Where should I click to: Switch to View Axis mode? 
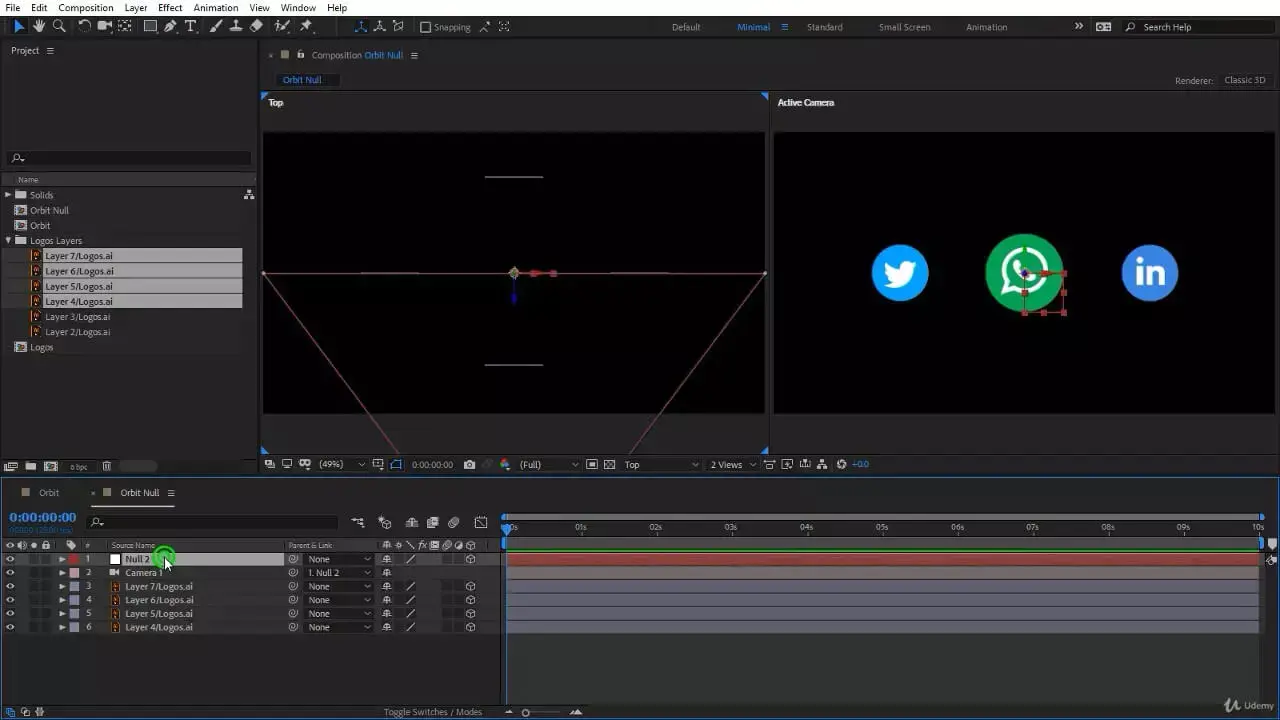pos(397,27)
